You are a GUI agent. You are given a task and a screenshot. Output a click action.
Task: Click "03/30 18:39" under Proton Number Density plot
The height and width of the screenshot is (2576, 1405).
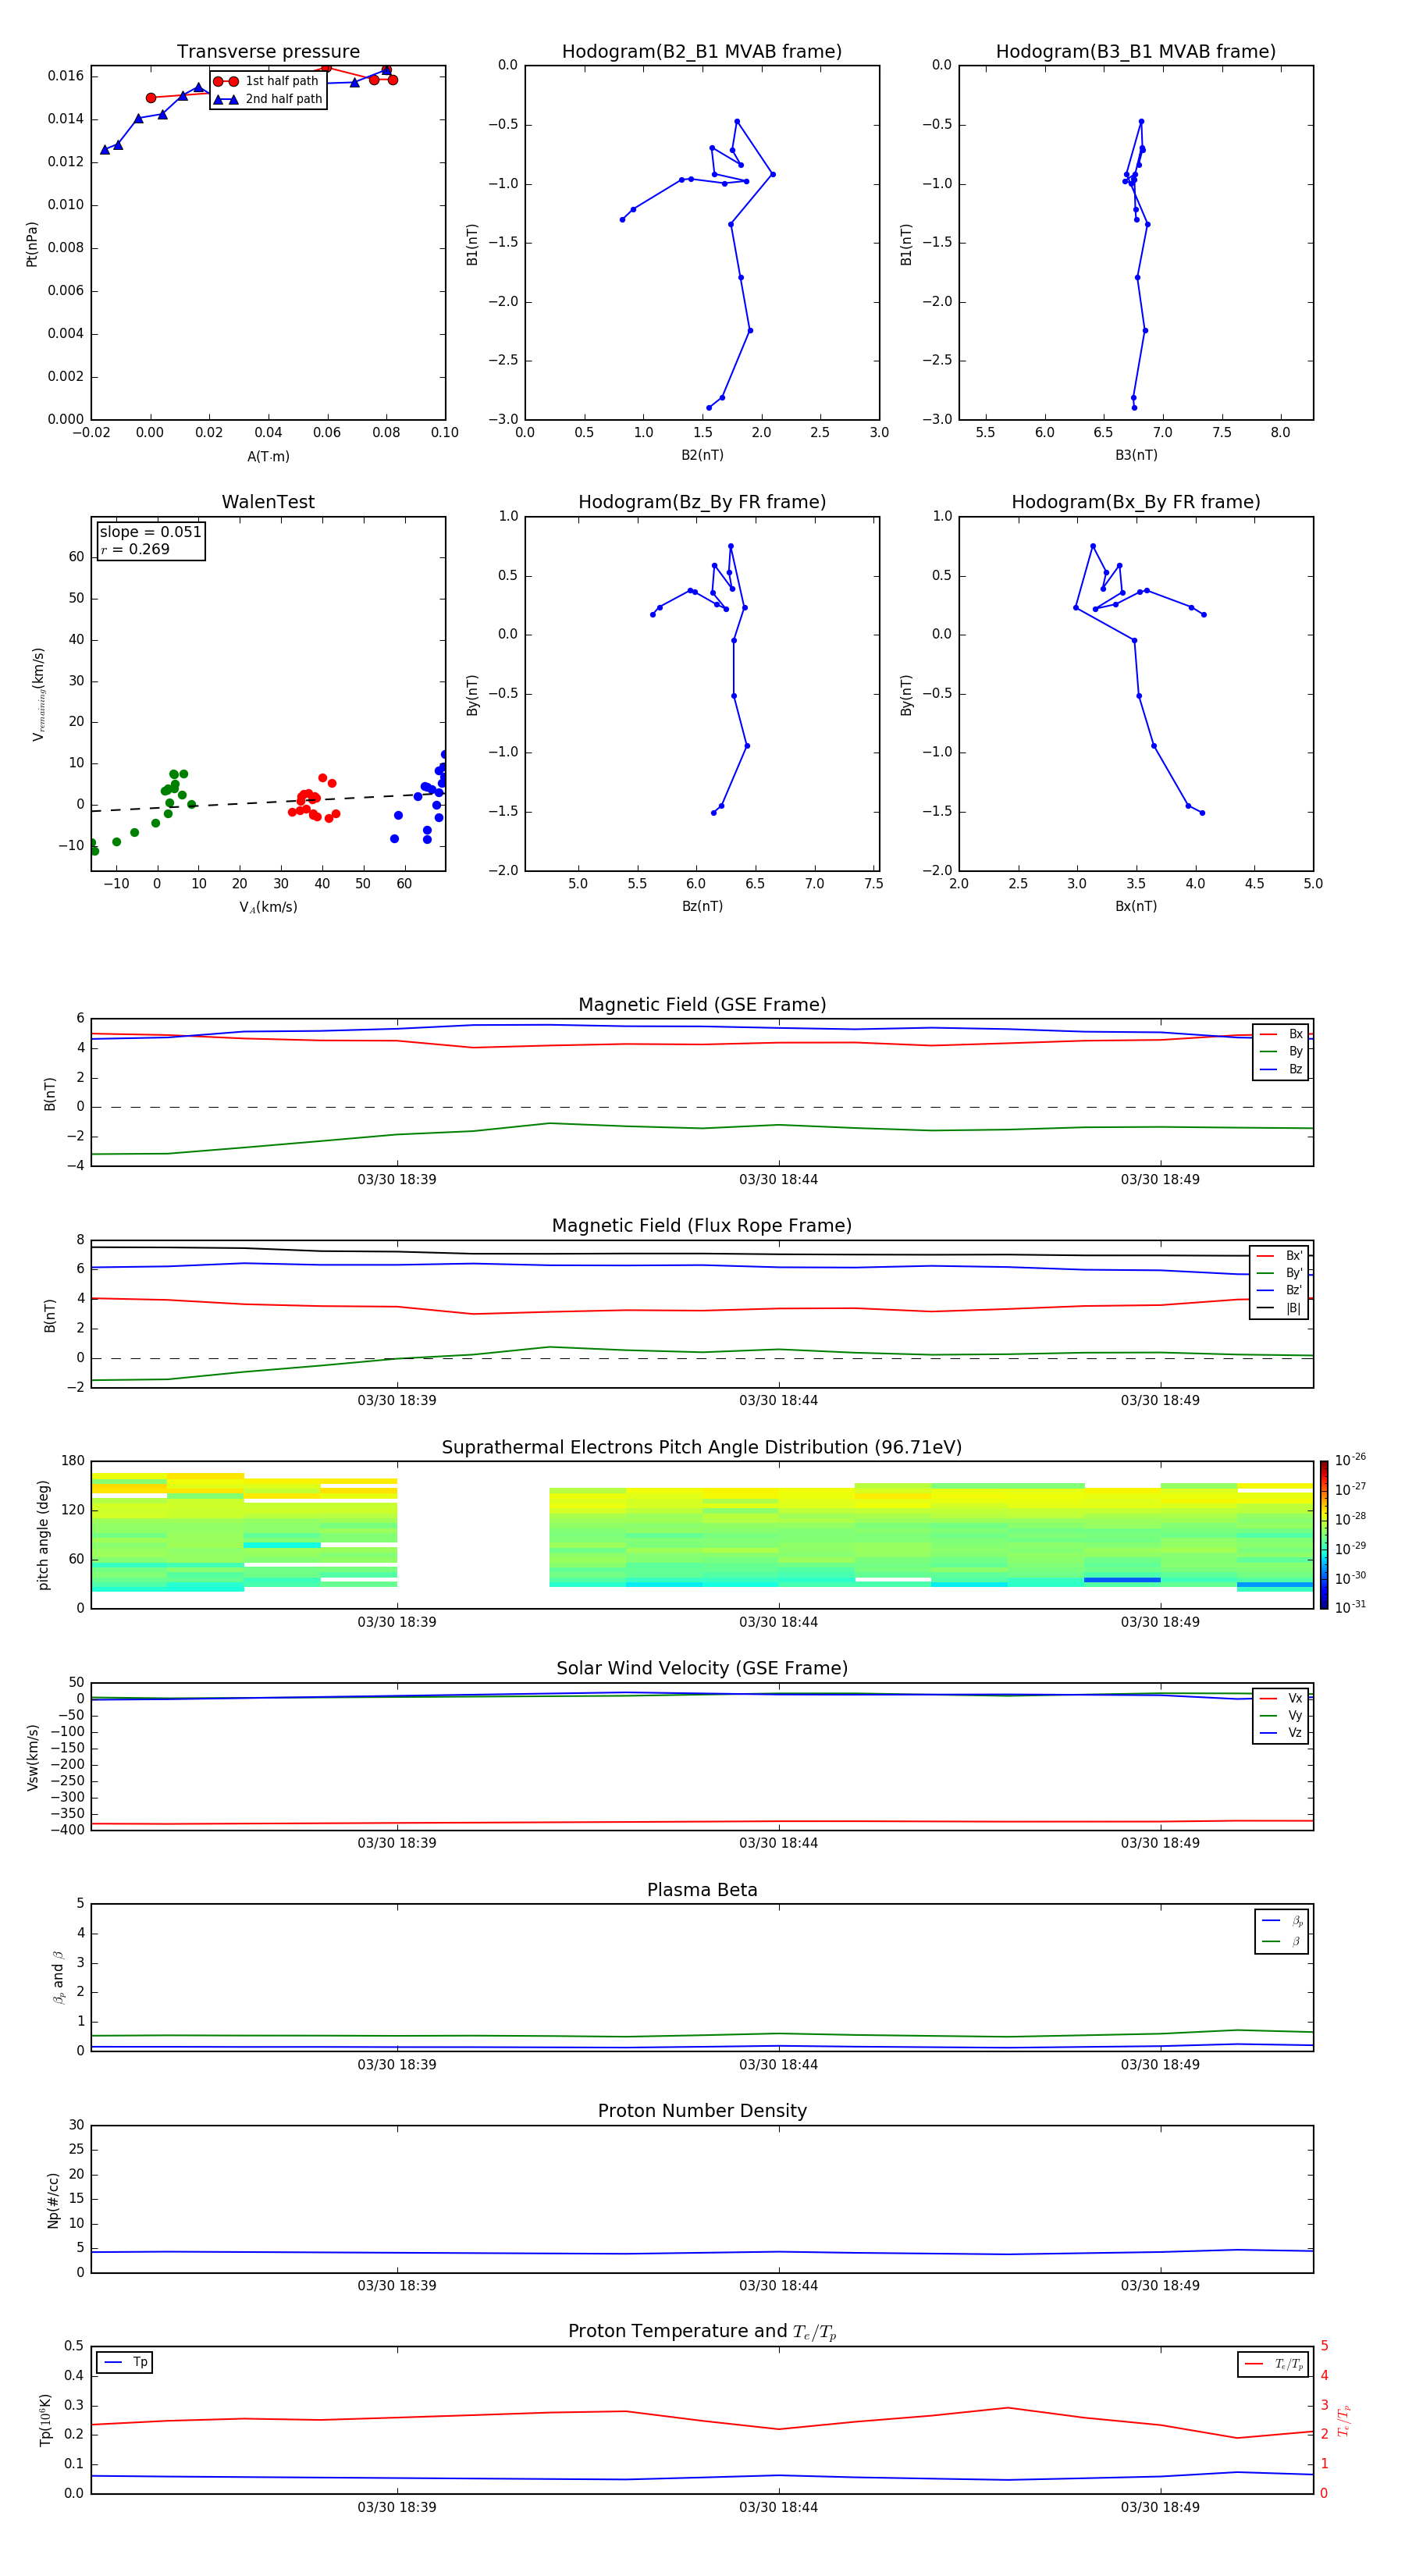coord(397,2286)
